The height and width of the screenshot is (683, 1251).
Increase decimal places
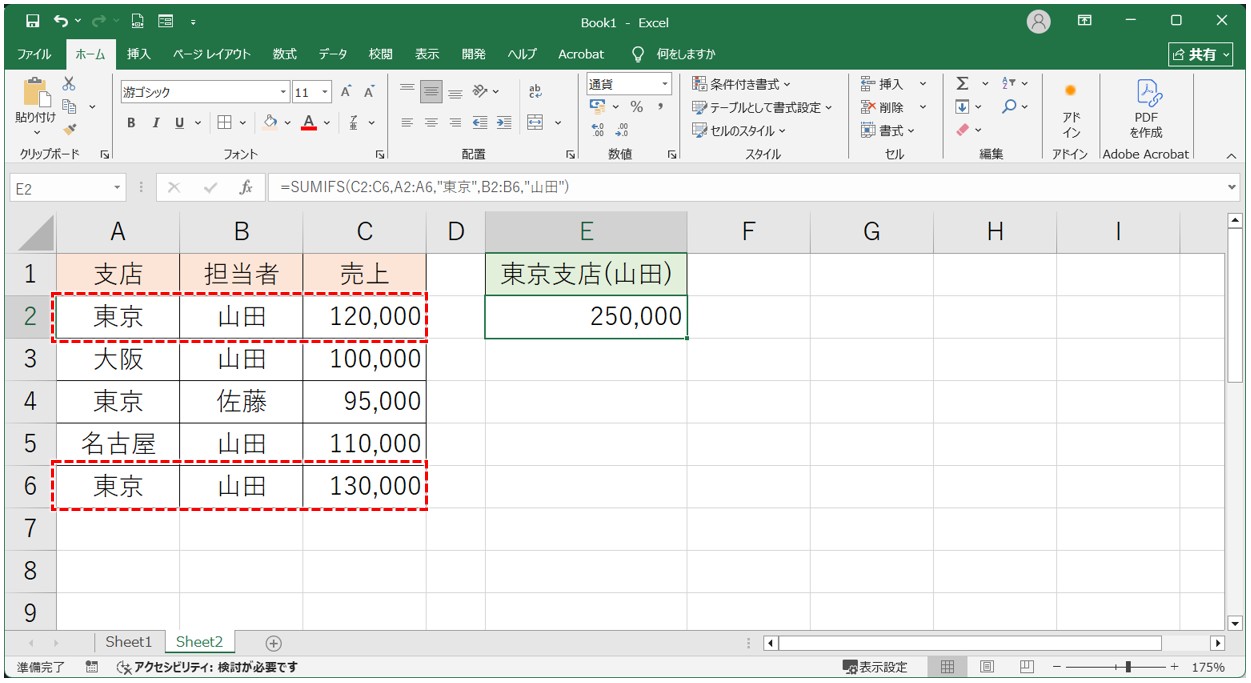coord(598,130)
